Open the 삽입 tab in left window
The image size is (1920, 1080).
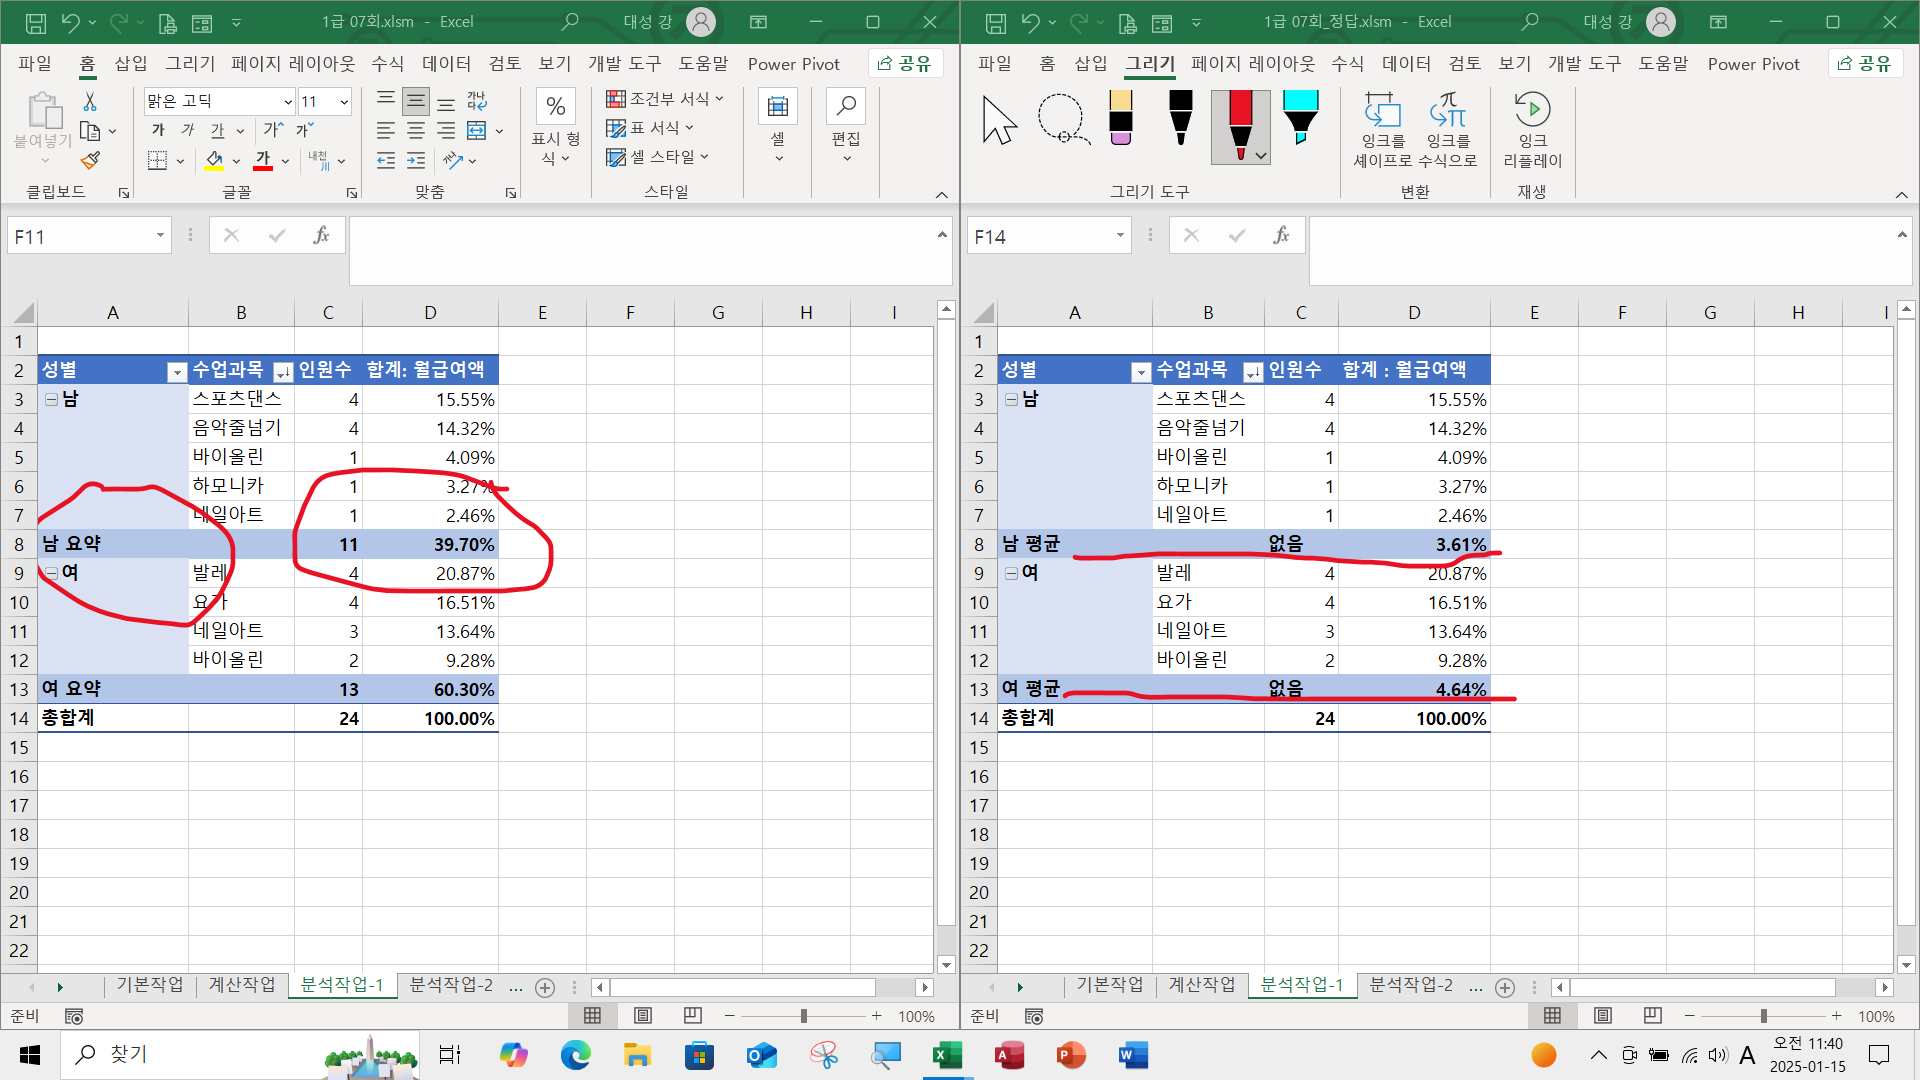tap(131, 64)
